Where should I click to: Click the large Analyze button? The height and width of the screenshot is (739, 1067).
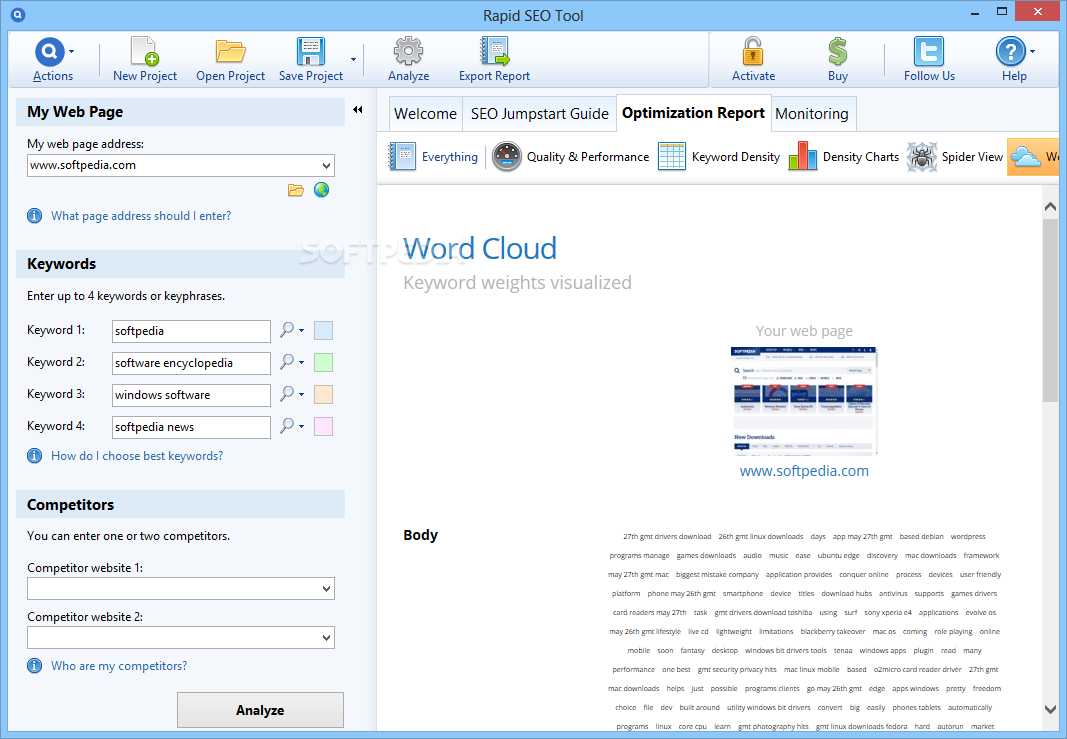tap(260, 710)
